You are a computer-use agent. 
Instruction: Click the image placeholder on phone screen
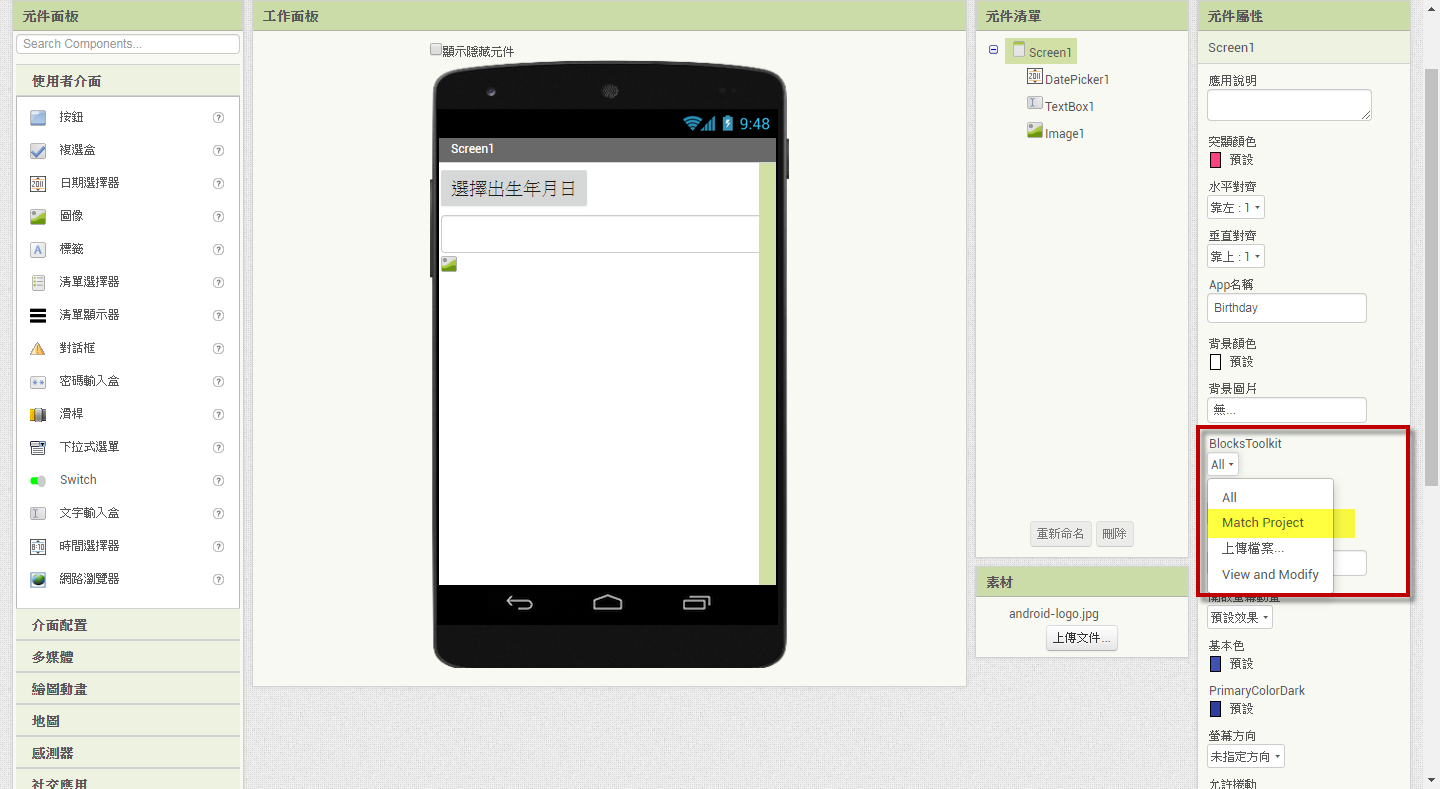(x=449, y=264)
